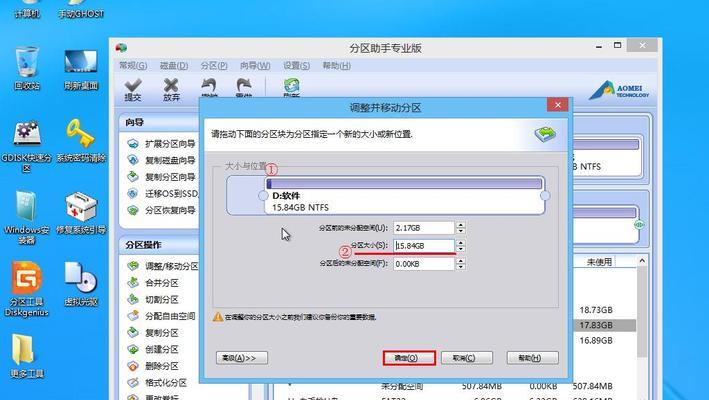Increase 分区后的未分配空间 with up arrow
709x400 pixels.
(x=461, y=260)
